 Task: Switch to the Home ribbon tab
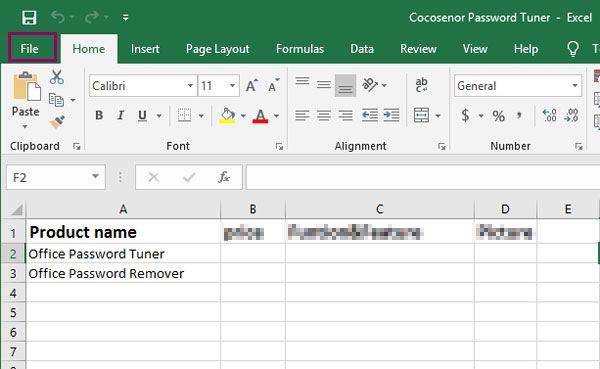[89, 49]
